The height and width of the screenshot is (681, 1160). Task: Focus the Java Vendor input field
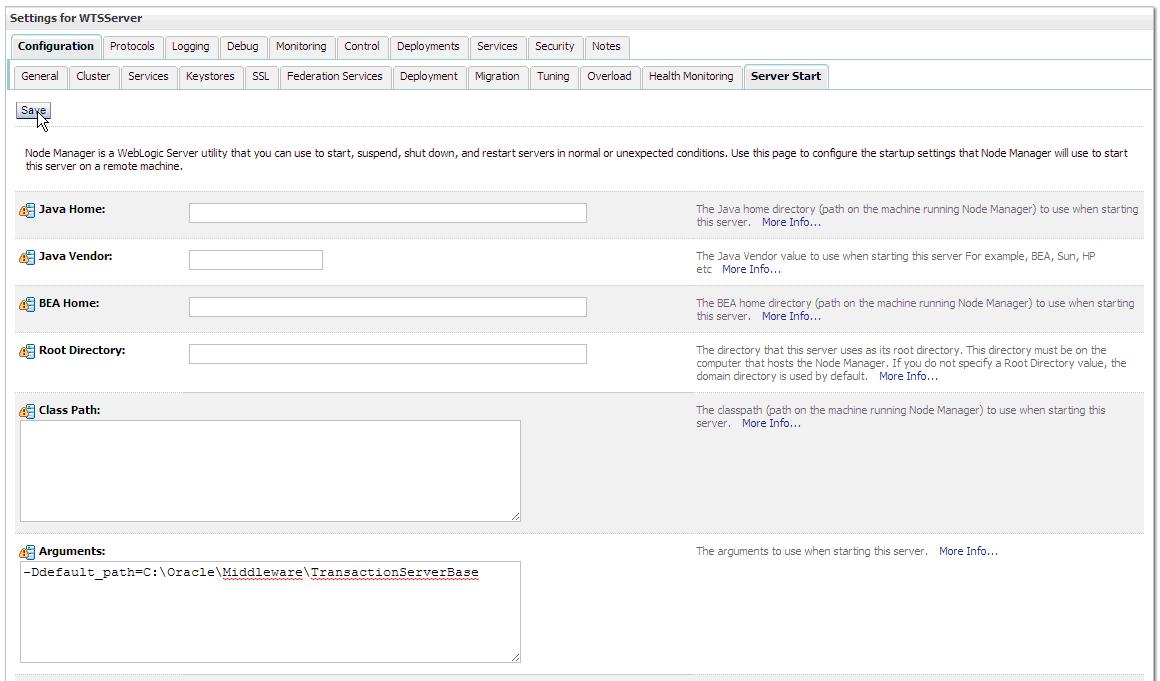256,260
